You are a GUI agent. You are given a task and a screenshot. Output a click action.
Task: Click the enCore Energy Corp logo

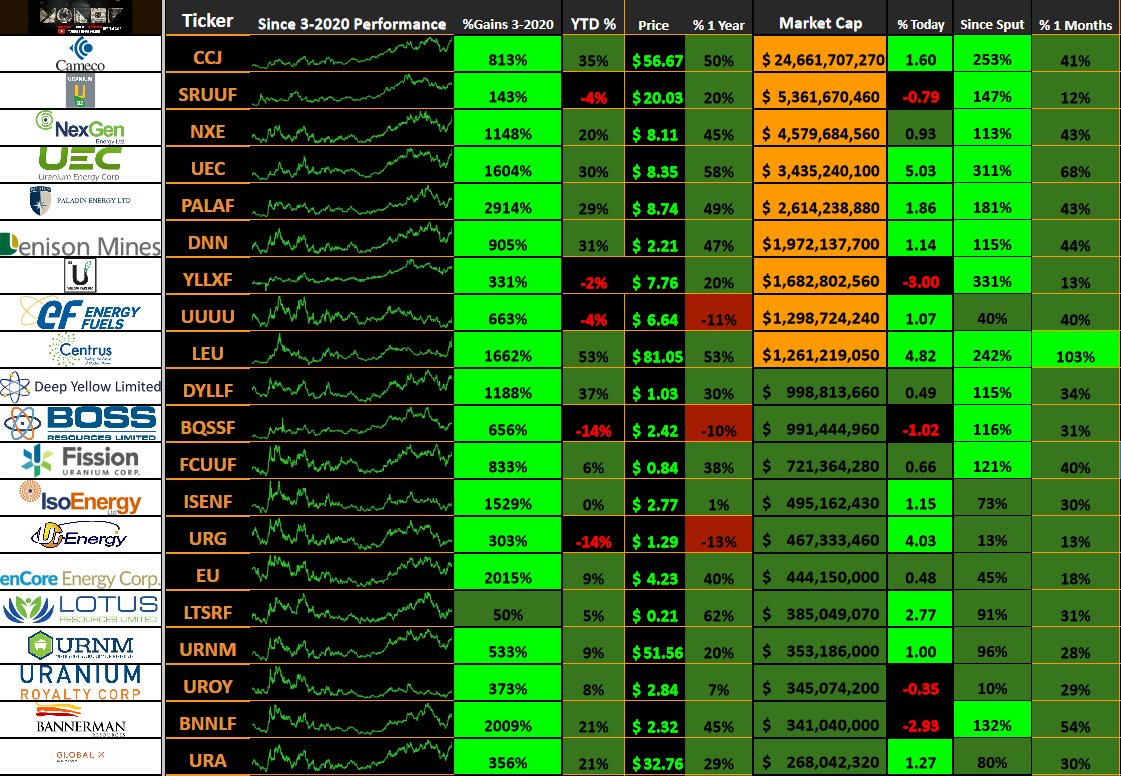[80, 578]
